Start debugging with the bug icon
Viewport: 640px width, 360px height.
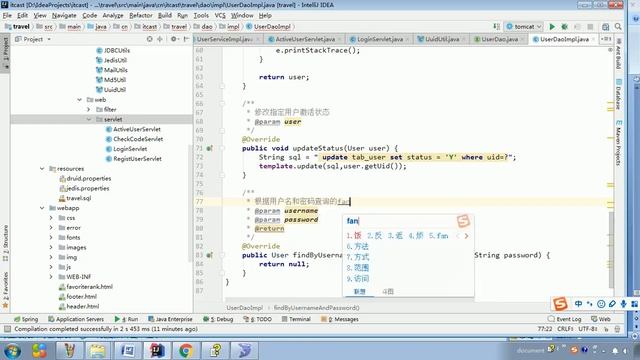pos(564,27)
